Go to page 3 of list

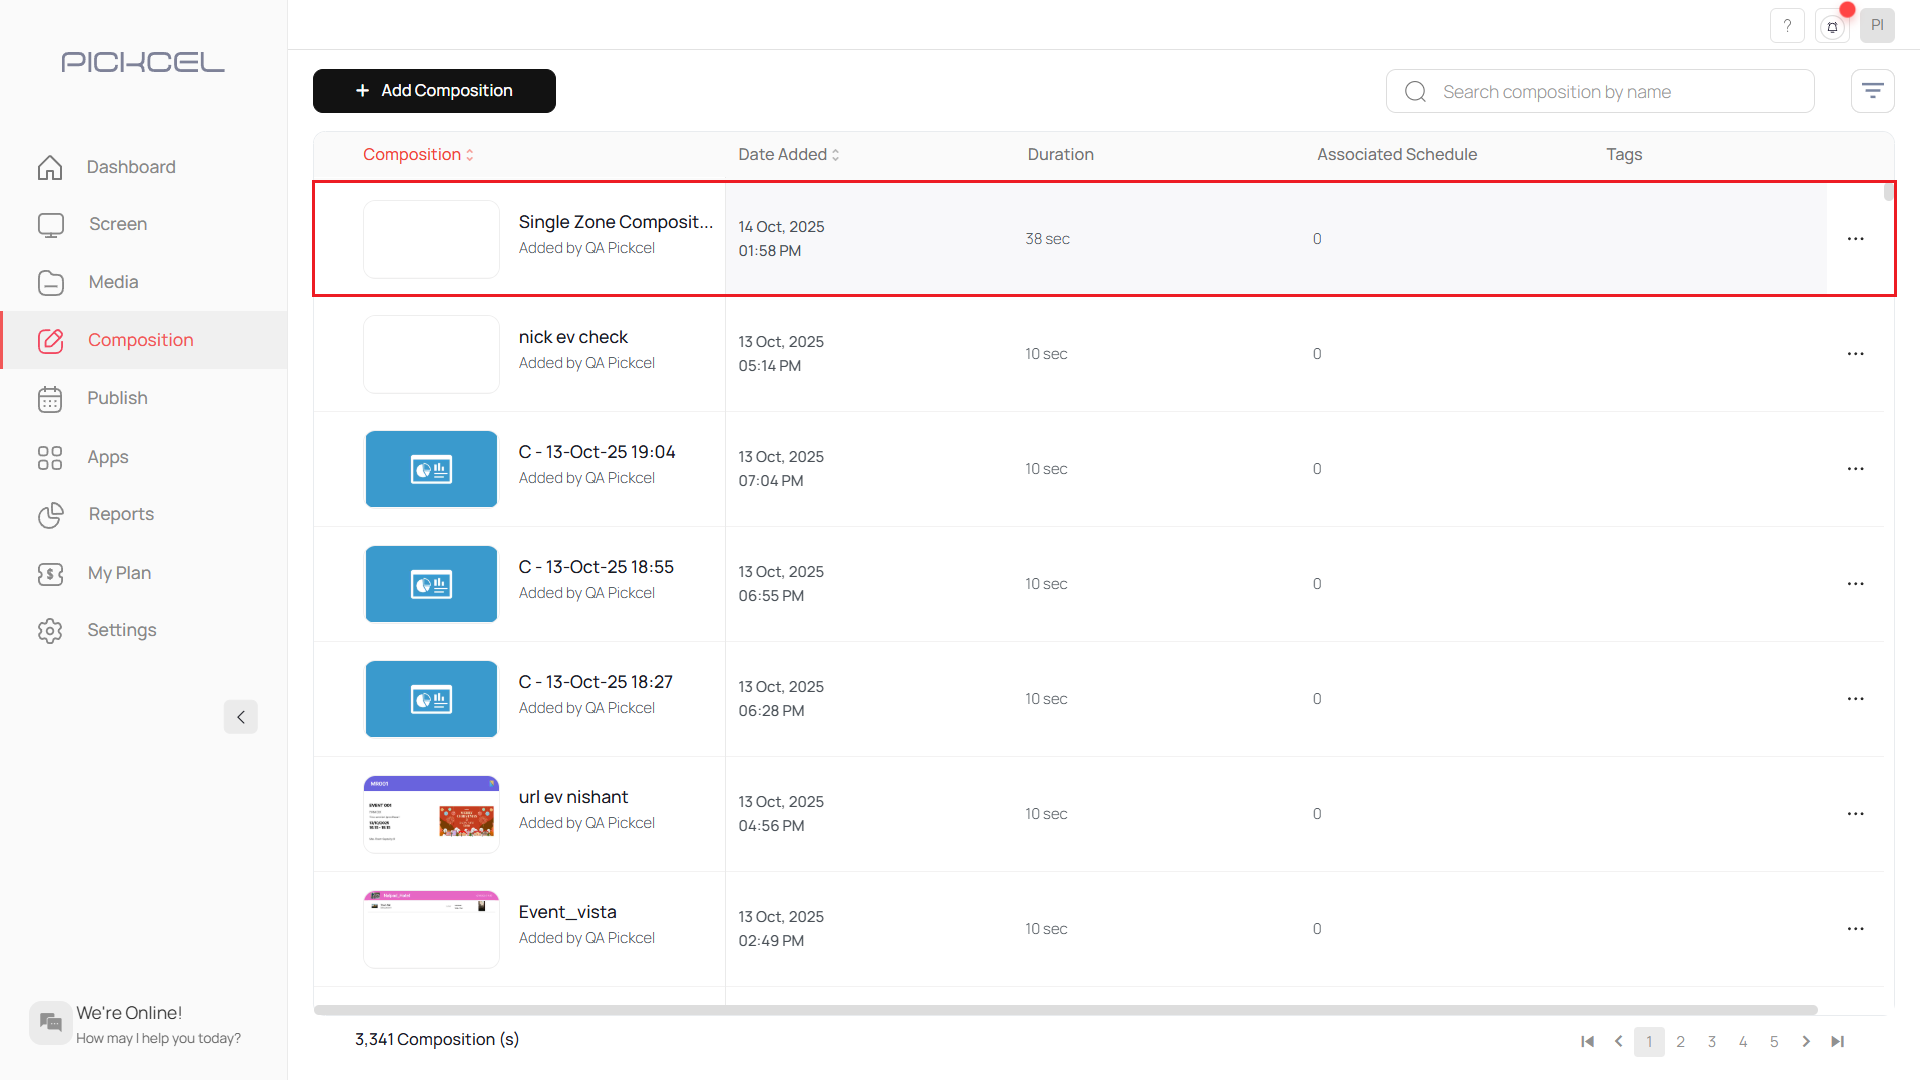[x=1712, y=1041]
